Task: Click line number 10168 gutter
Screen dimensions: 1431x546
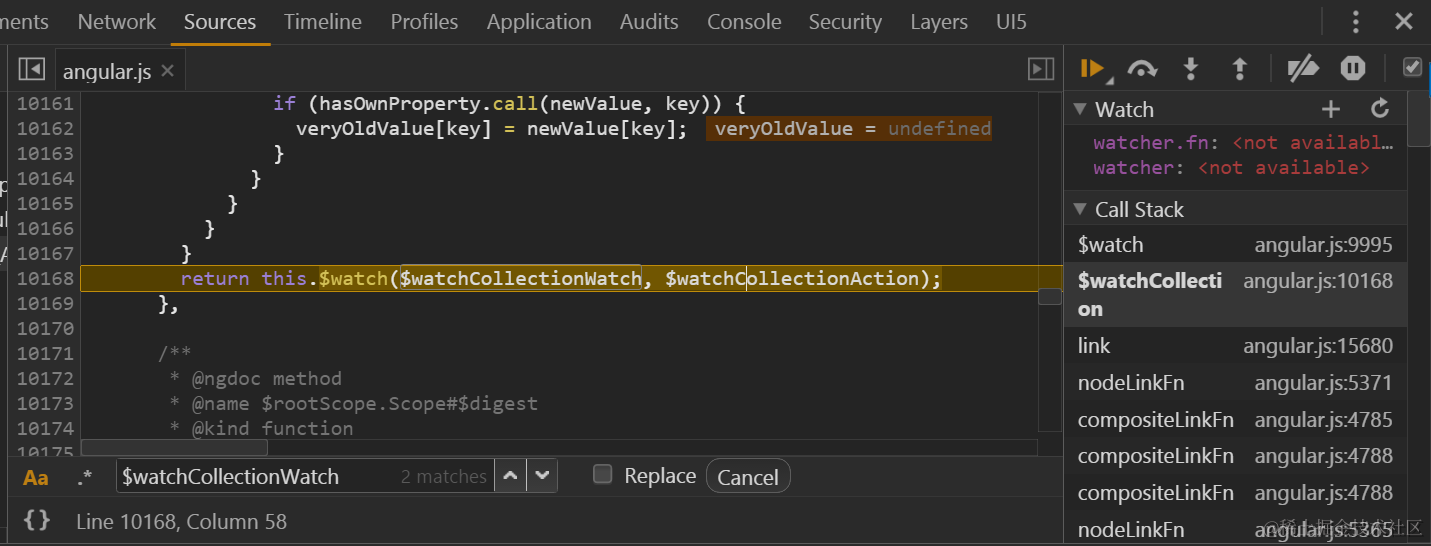Action: coord(45,278)
